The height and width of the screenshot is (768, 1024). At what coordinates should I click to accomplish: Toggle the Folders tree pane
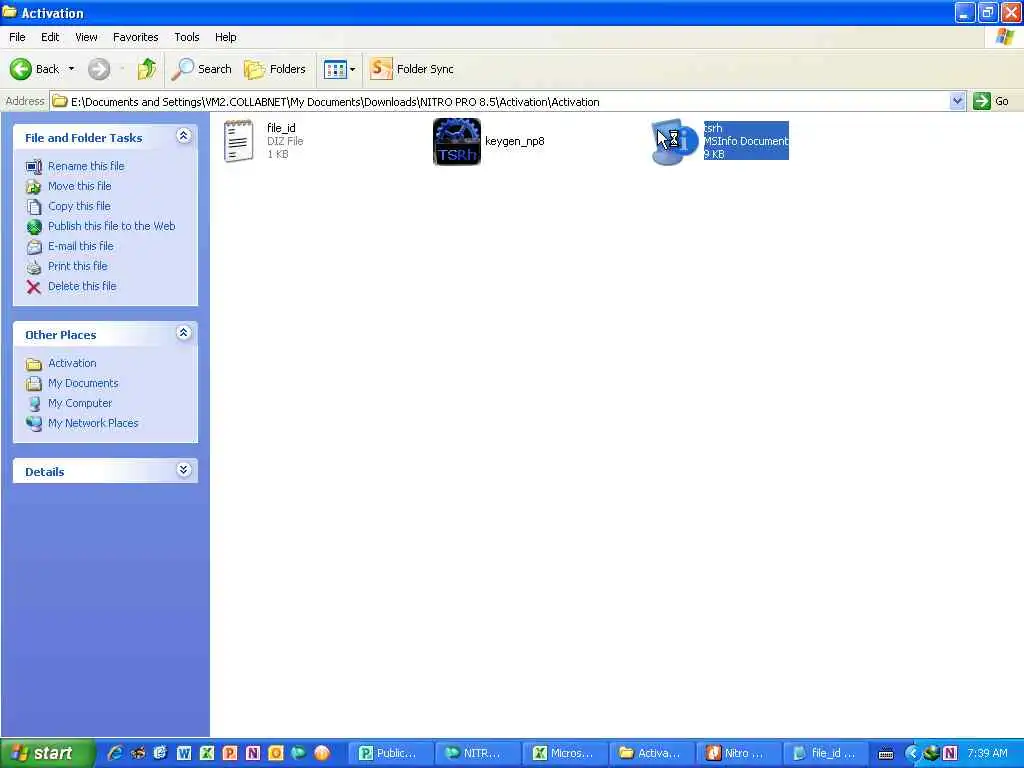[x=274, y=69]
